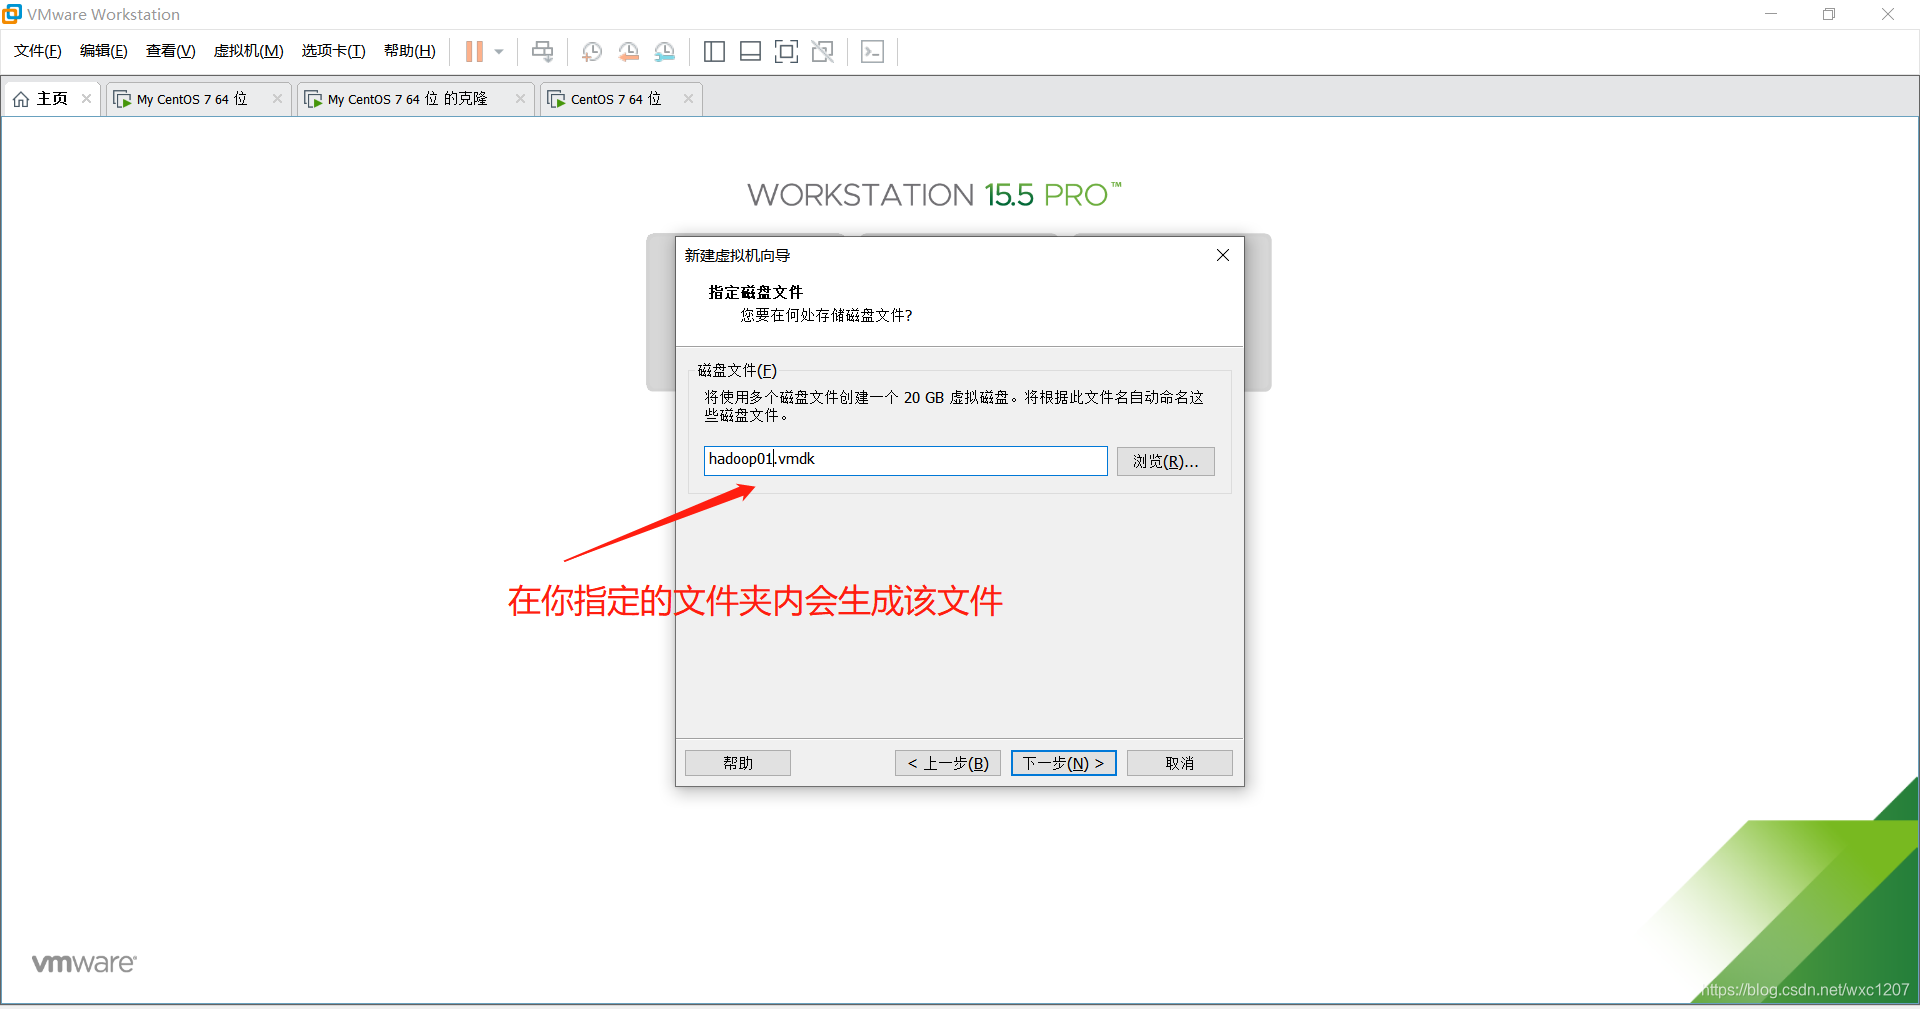Open the 选项卡(T) menu
1920x1009 pixels.
(x=333, y=51)
